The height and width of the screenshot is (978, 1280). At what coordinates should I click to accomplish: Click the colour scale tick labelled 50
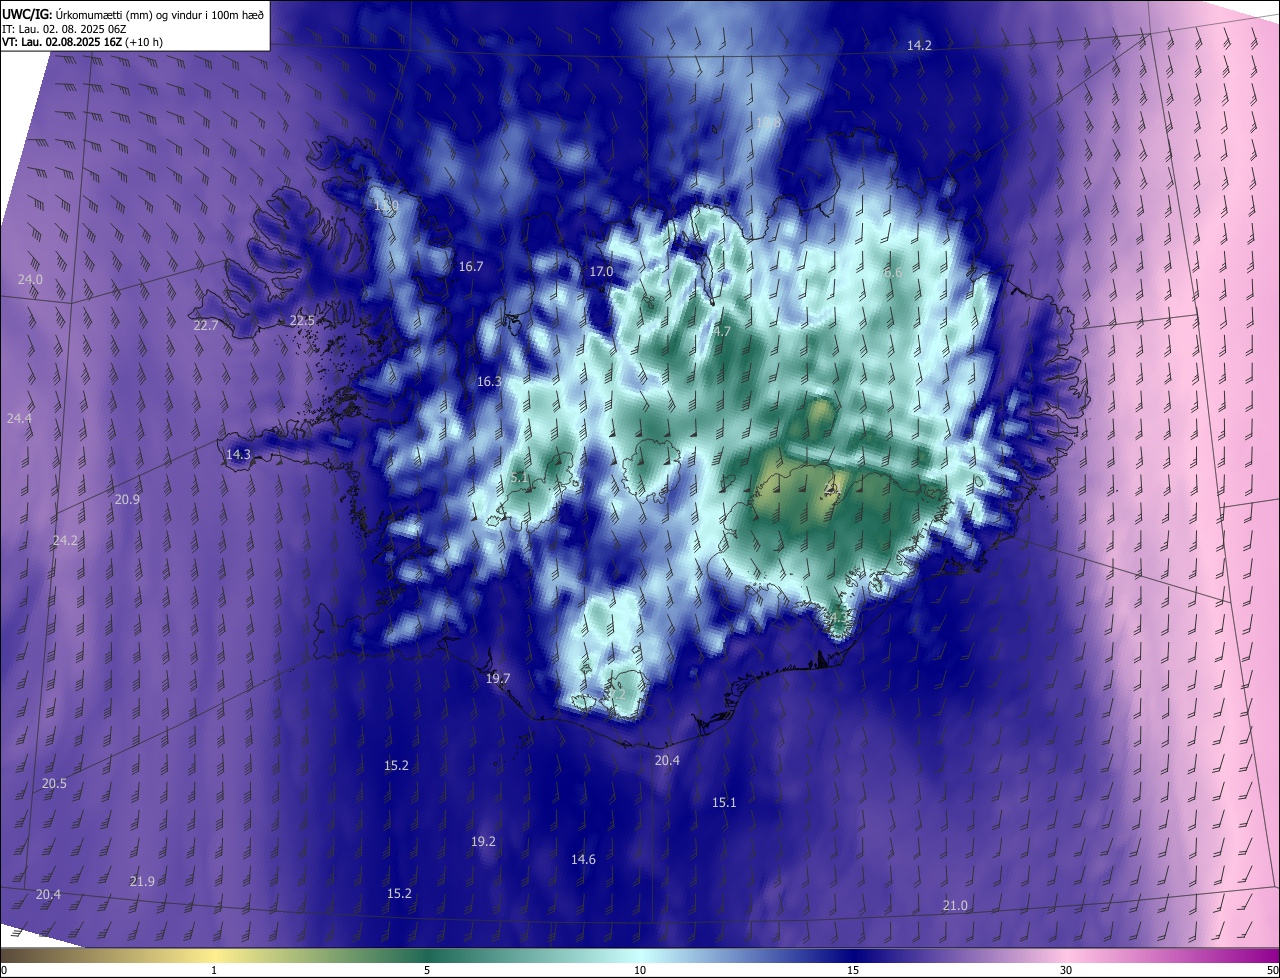tap(1272, 970)
